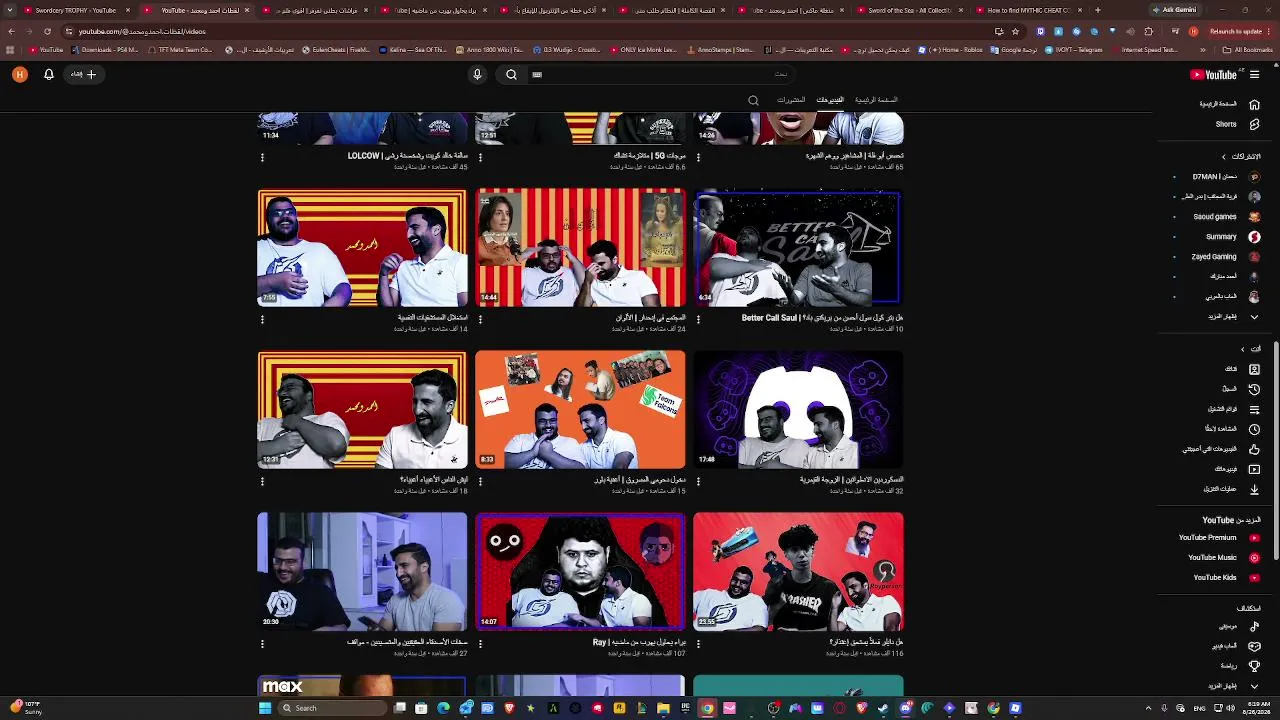1280x720 pixels.
Task: Switch to the Sword of the Sea browser tab
Action: click(x=910, y=10)
